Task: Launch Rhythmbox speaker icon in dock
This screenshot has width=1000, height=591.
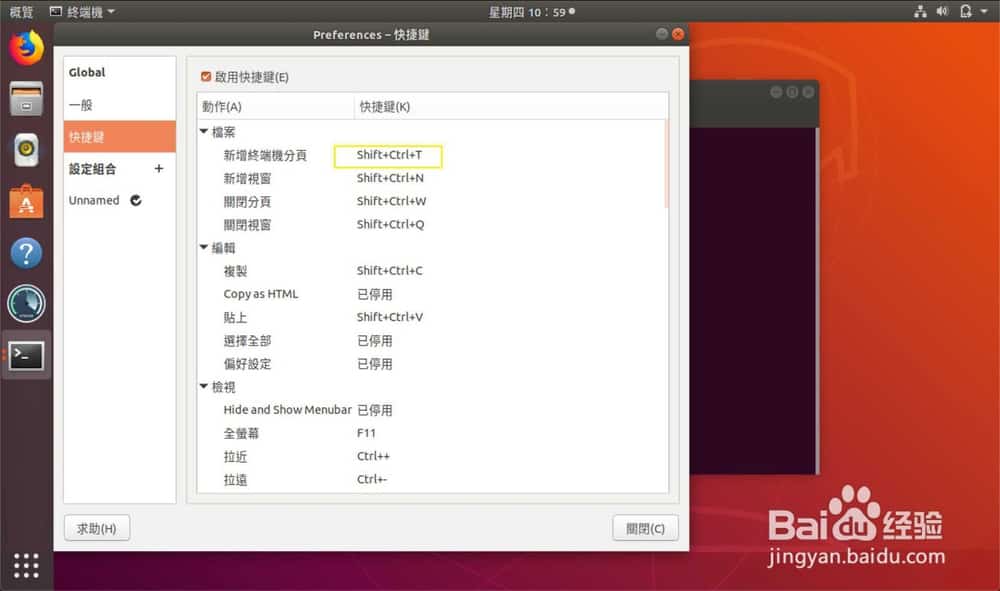Action: tap(26, 150)
